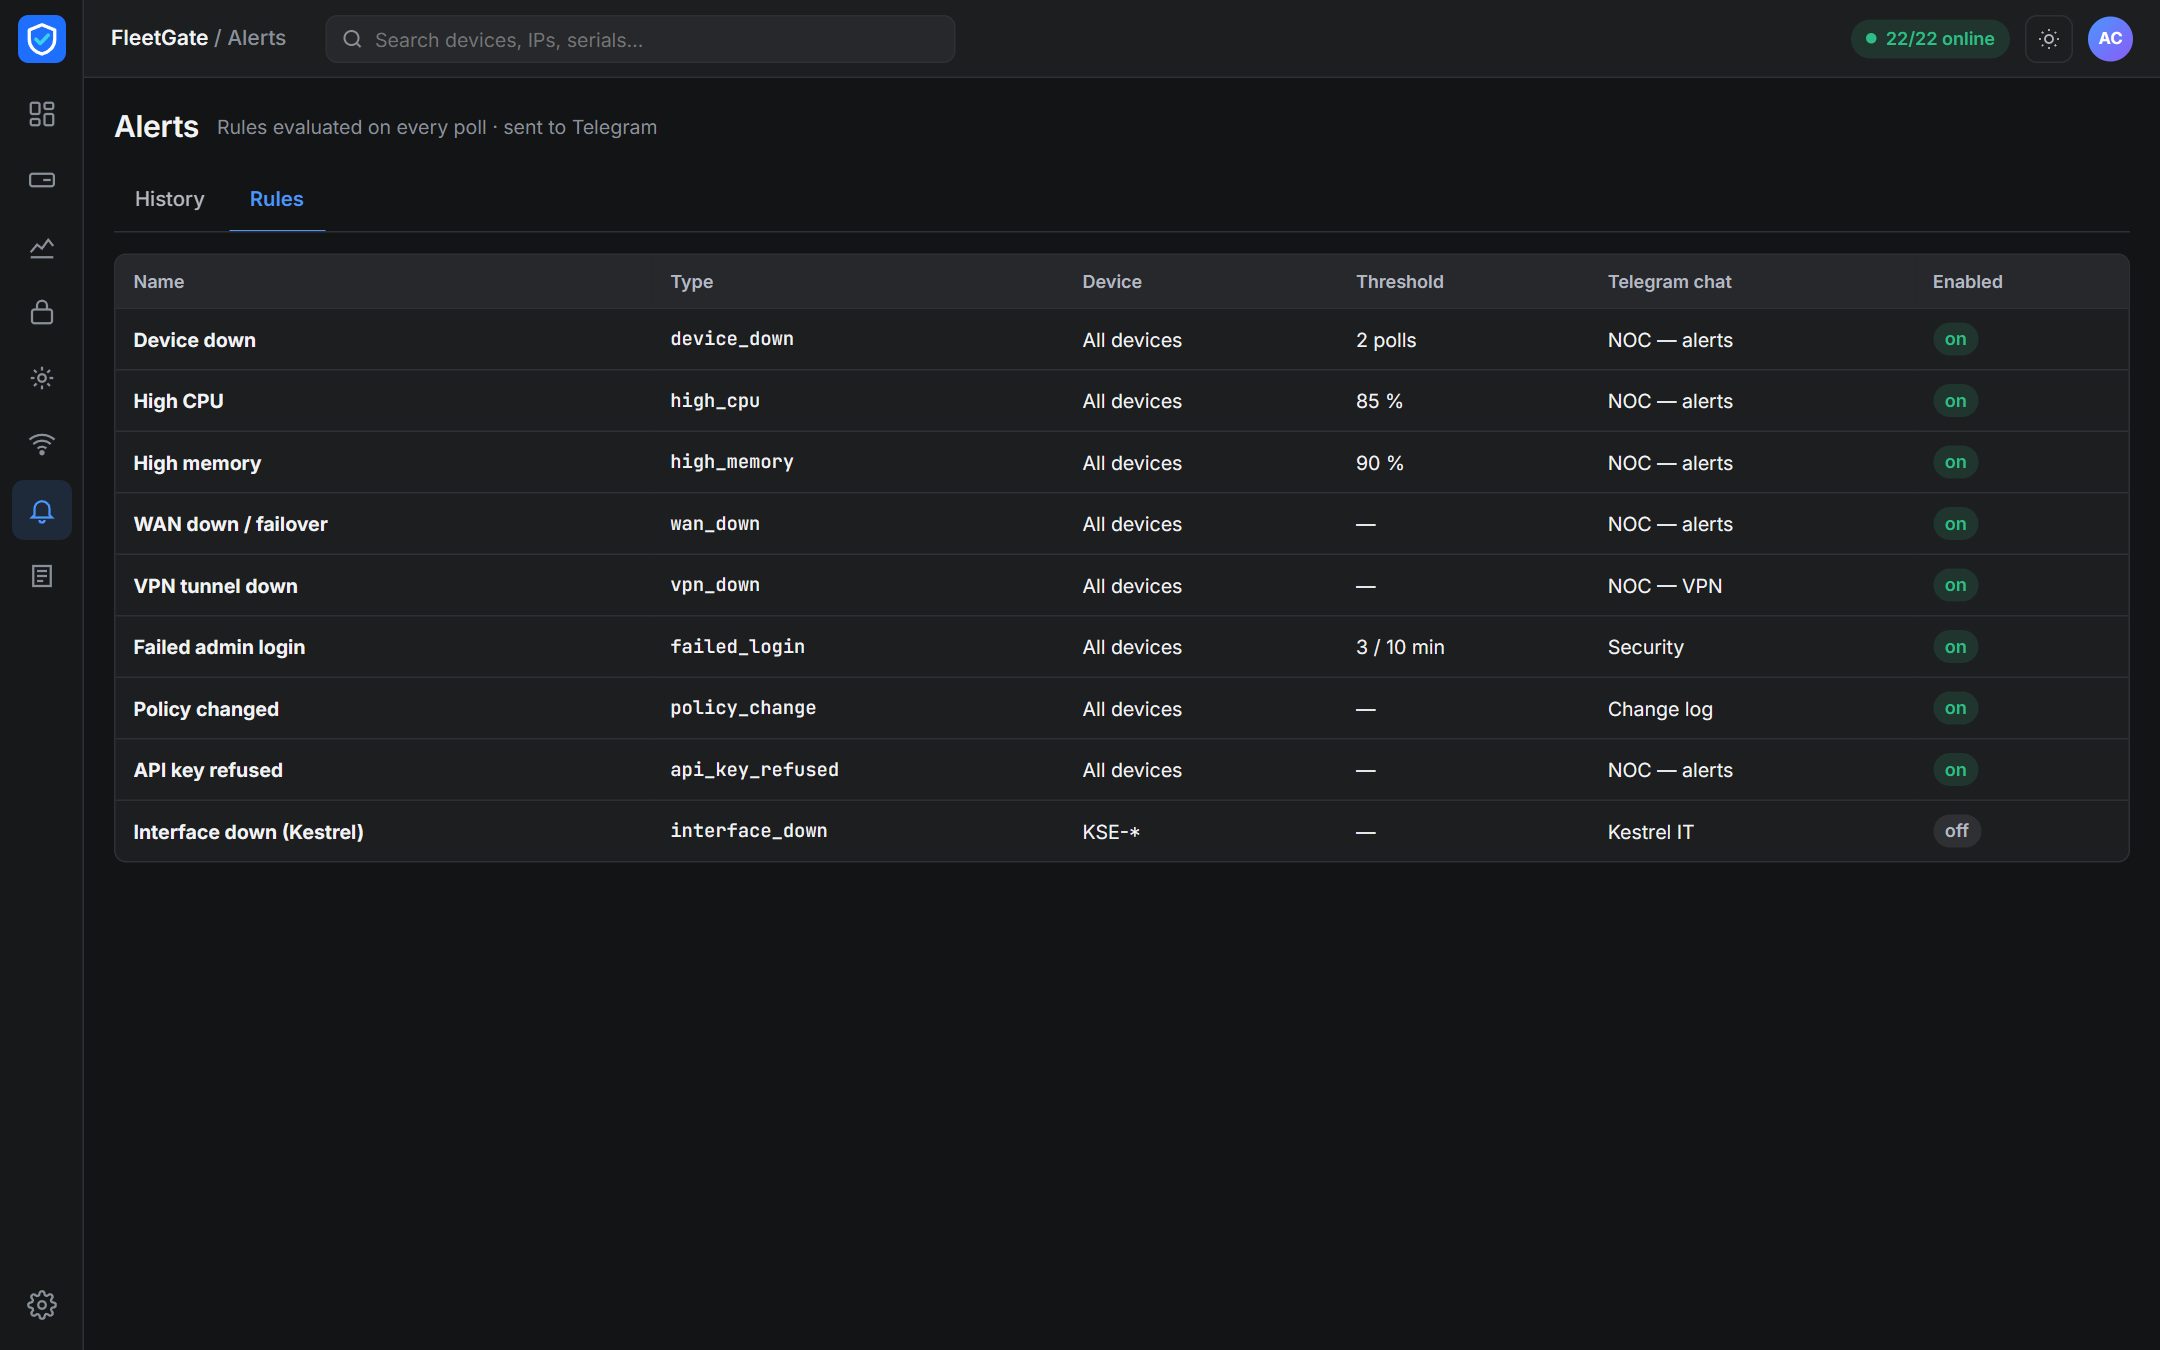
Task: Open the Interface down (Kestrel) rule
Action: point(248,832)
